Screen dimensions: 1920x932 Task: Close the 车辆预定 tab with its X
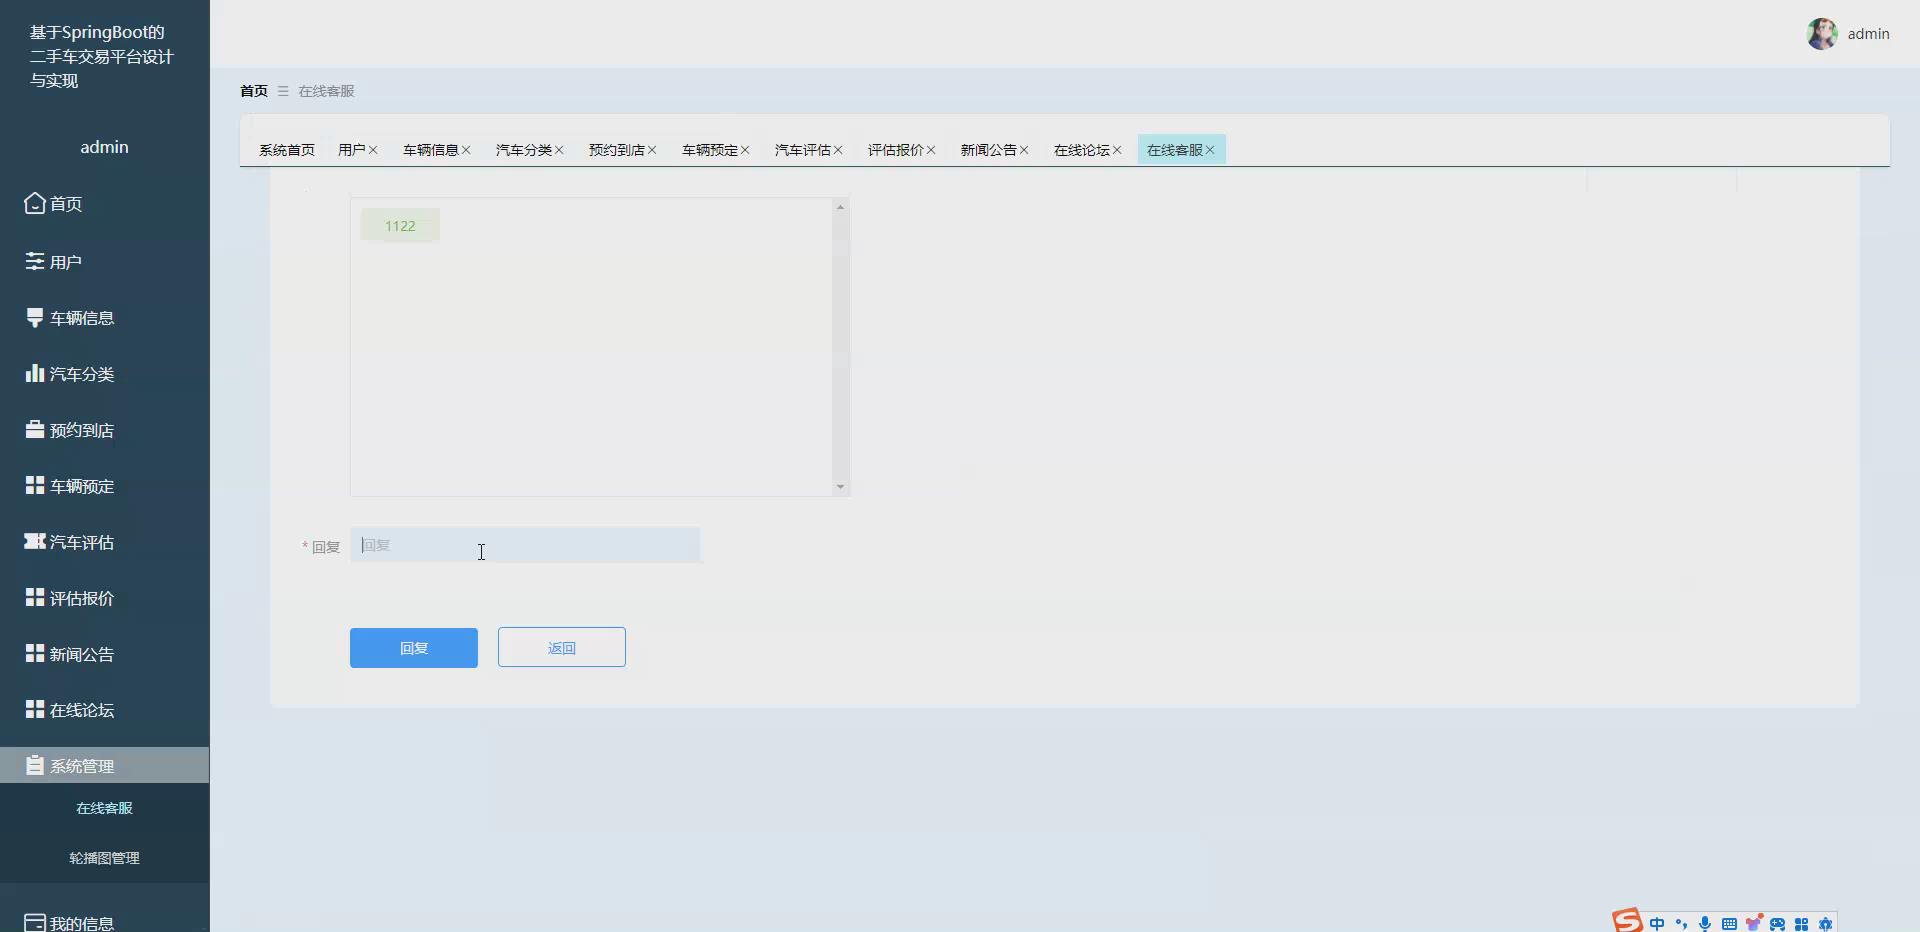745,150
